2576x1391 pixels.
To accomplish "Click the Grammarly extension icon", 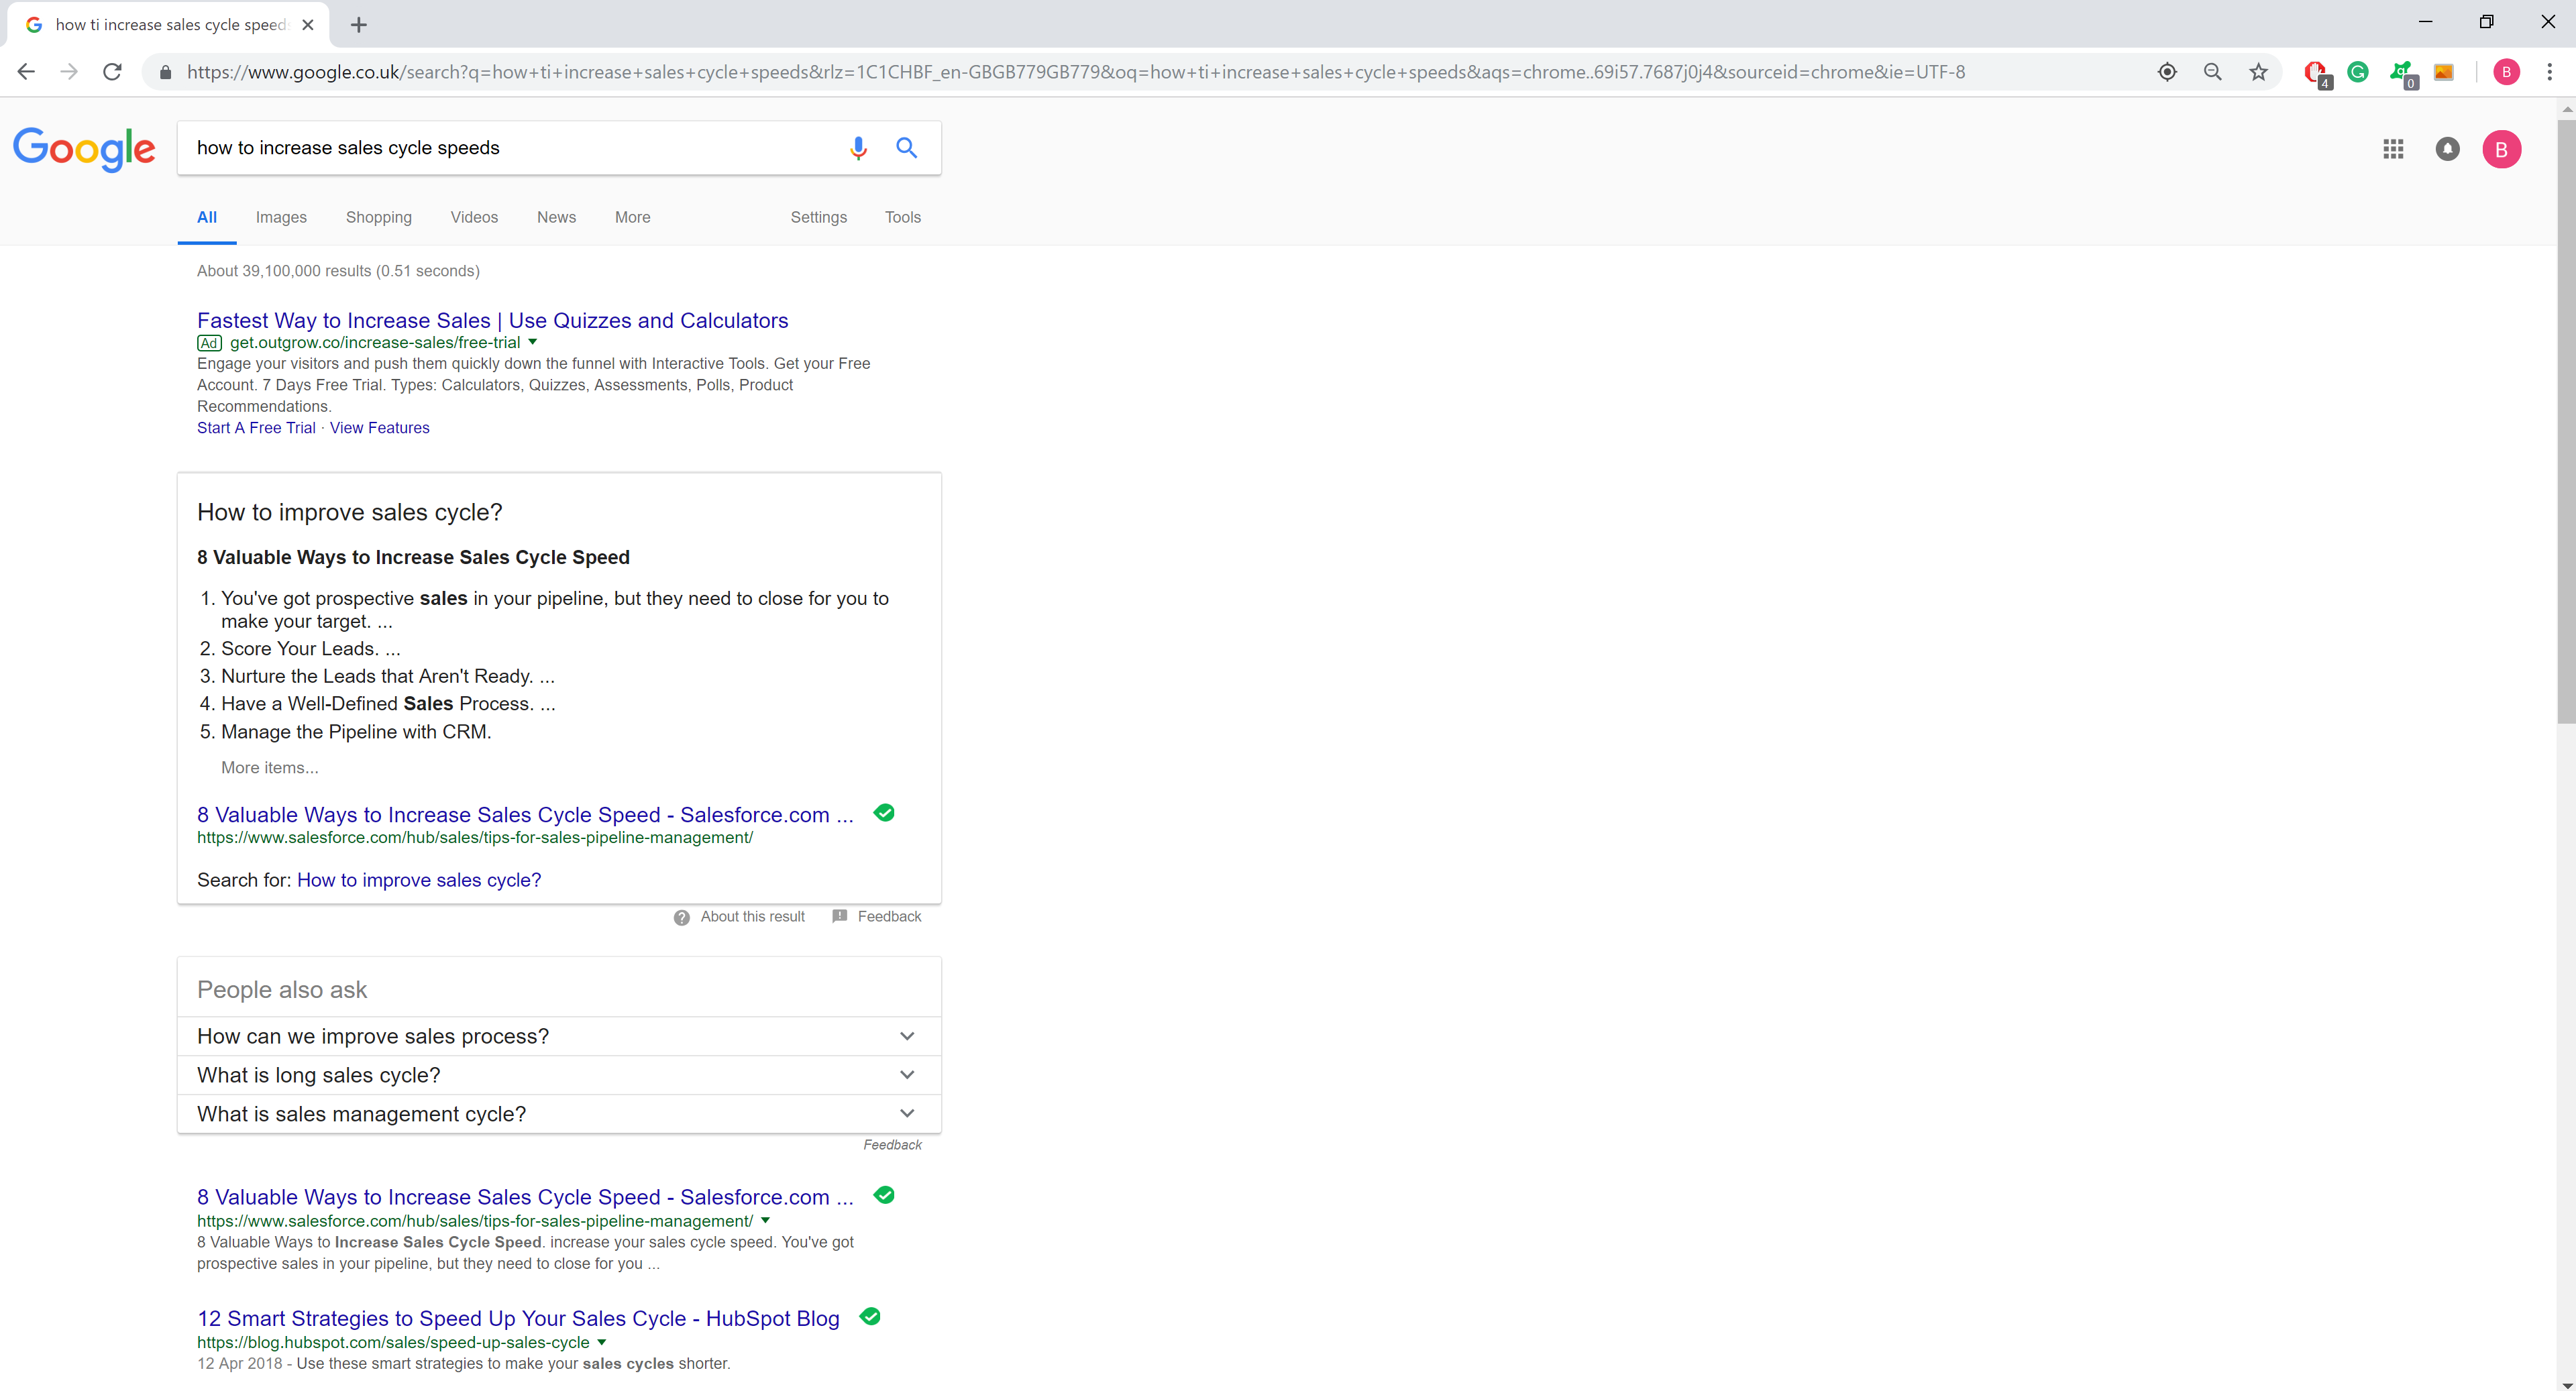I will tap(2357, 72).
